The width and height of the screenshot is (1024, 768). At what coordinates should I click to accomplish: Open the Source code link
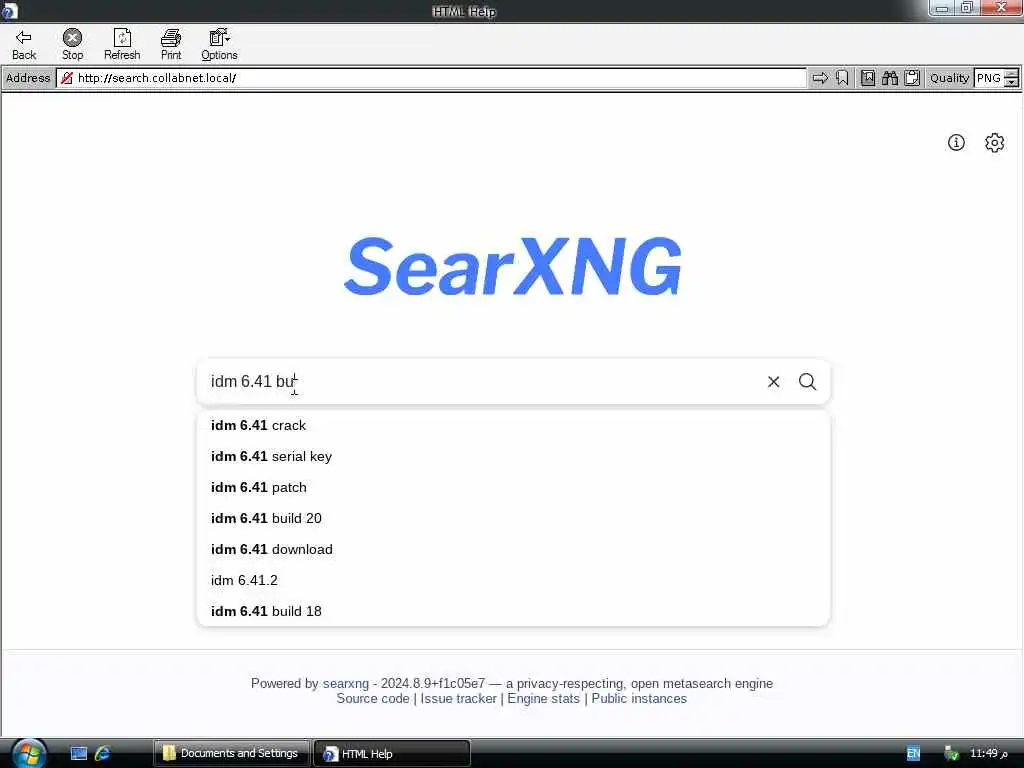pos(373,698)
